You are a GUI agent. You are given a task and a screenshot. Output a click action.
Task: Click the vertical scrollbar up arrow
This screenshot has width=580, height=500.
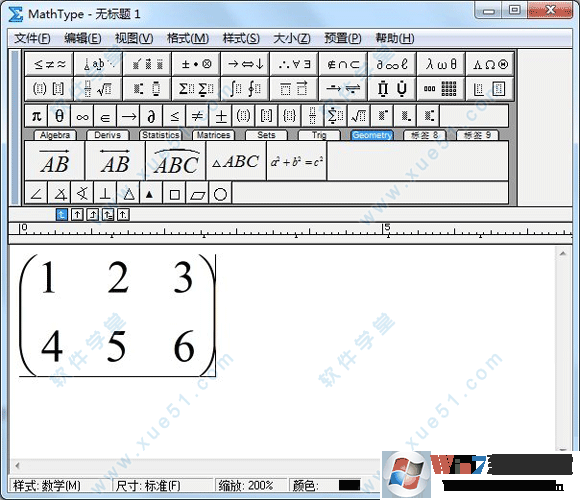pyautogui.click(x=563, y=253)
